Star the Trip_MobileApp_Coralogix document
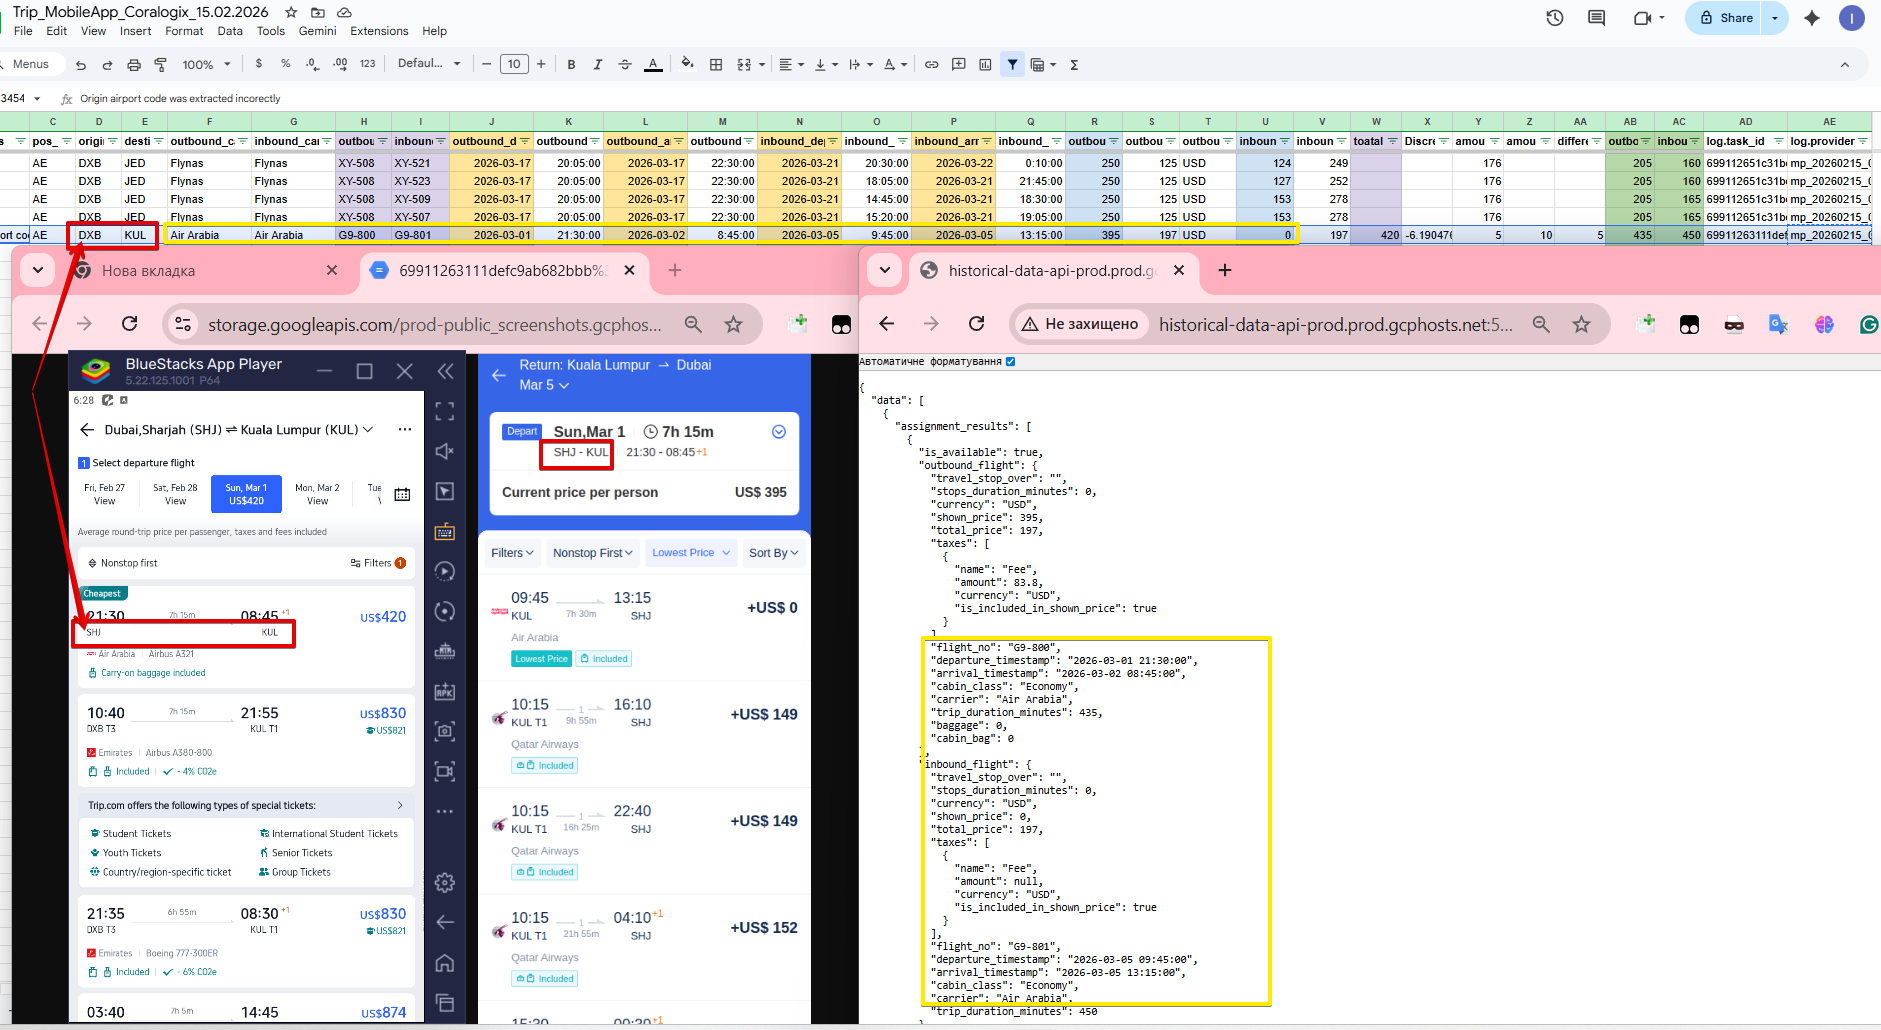Screen dimensions: 1881x1030 [x=291, y=12]
